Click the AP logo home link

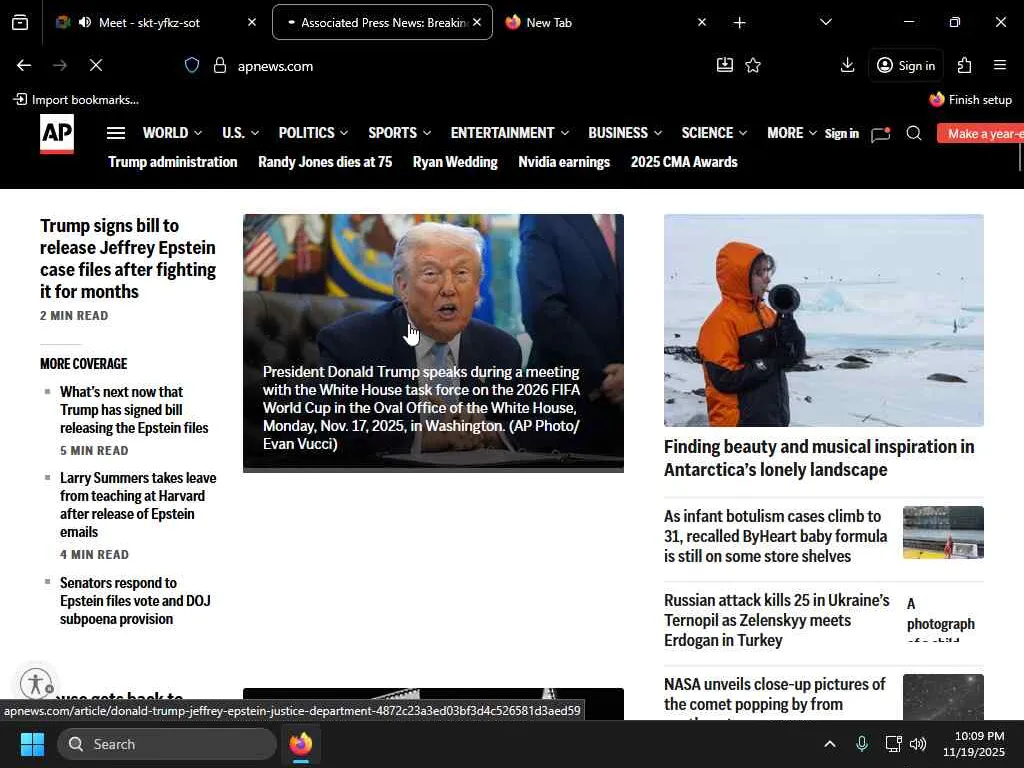[57, 134]
